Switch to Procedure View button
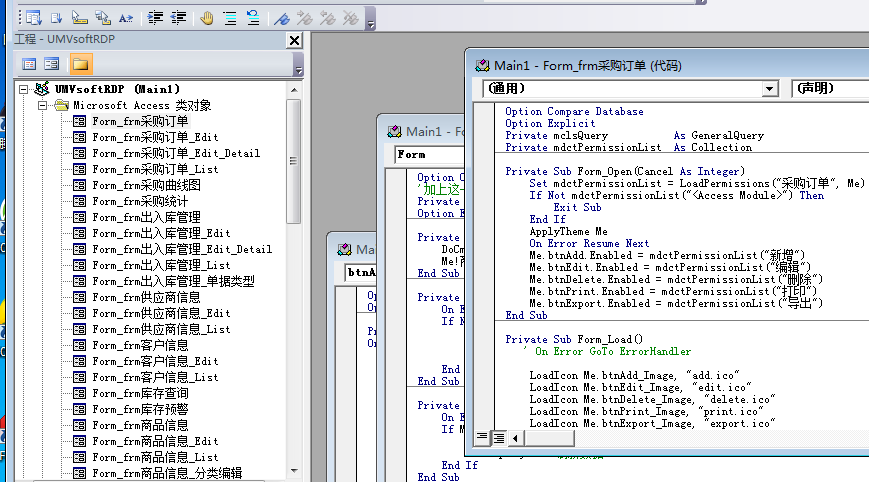Screen dimensions: 869x482 coord(482,438)
